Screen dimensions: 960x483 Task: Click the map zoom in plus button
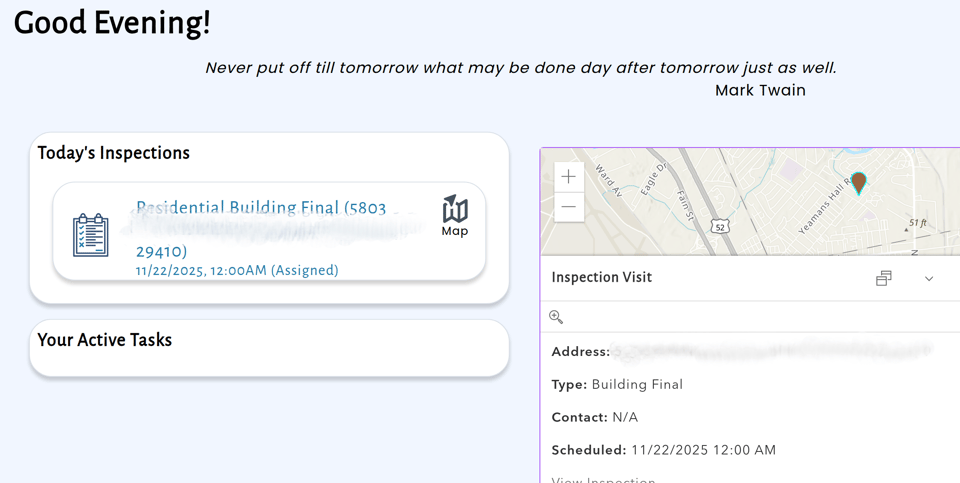pyautogui.click(x=568, y=177)
